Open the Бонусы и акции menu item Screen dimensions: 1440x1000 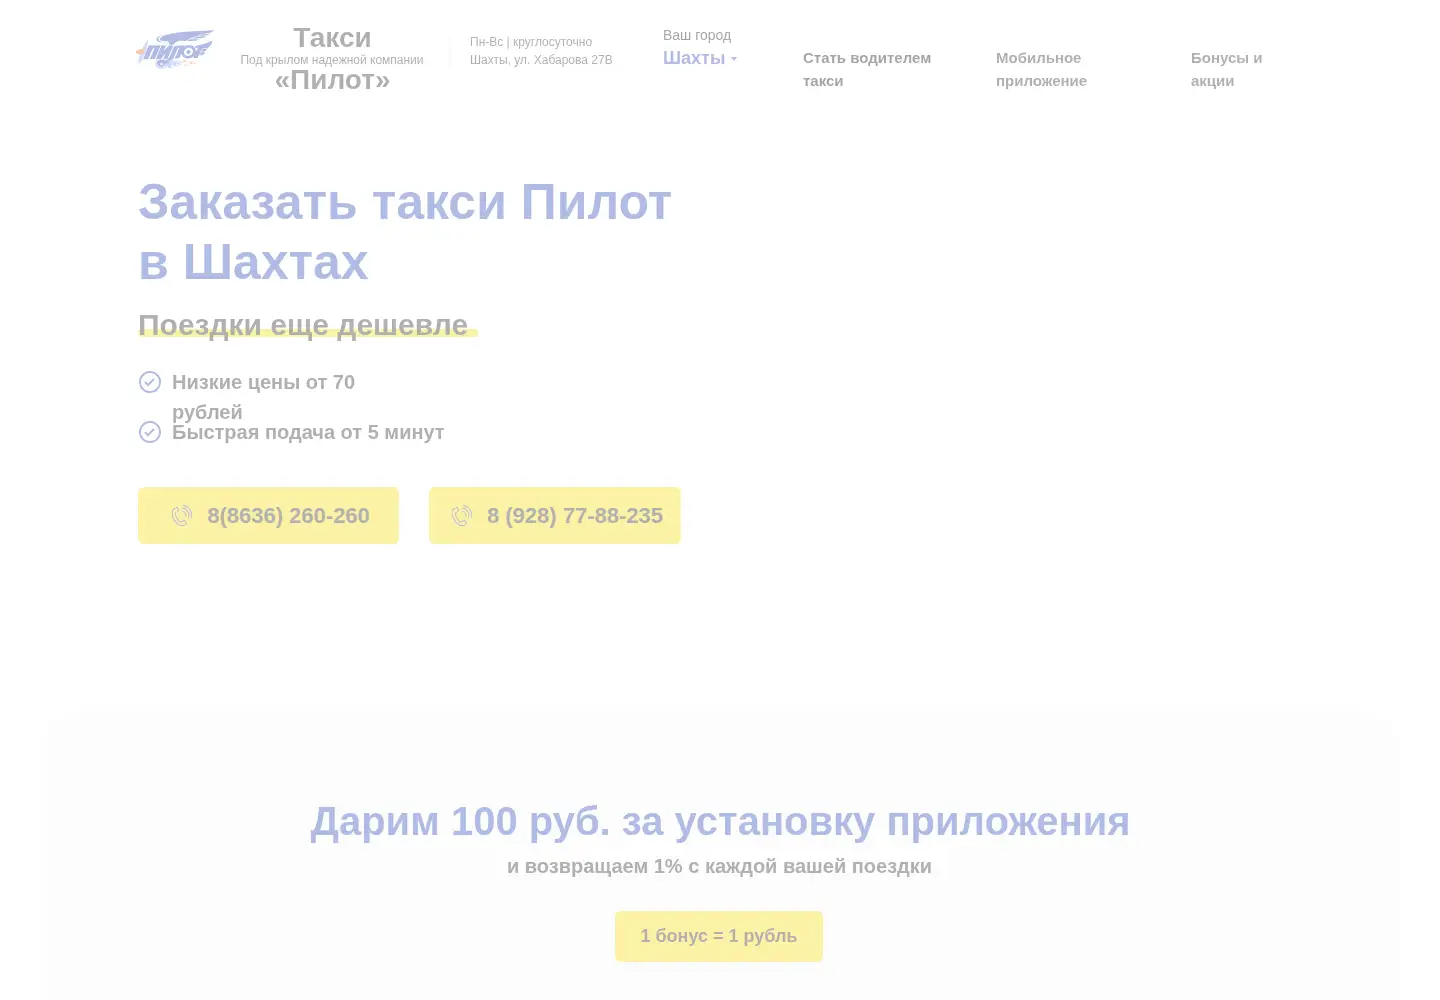click(x=1227, y=69)
